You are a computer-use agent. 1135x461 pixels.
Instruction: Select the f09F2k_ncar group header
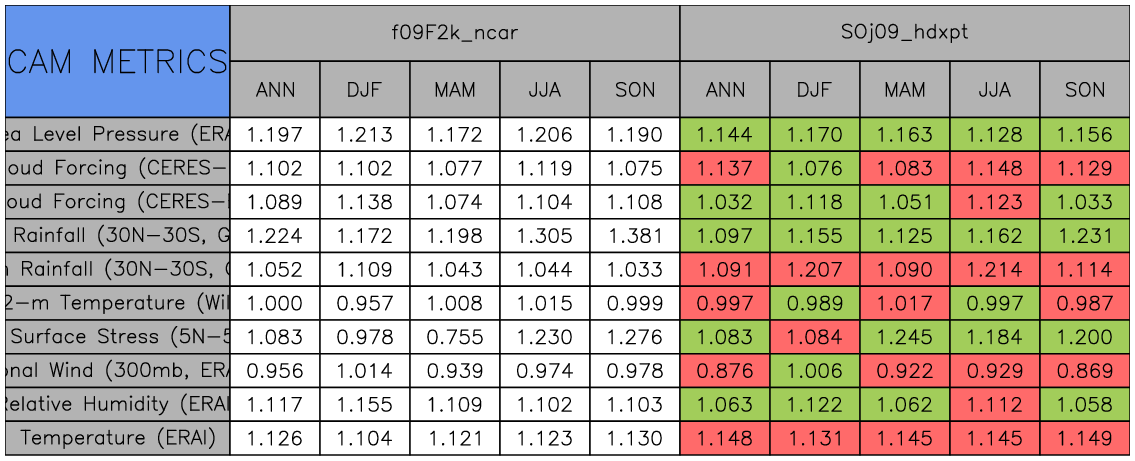coord(455,32)
